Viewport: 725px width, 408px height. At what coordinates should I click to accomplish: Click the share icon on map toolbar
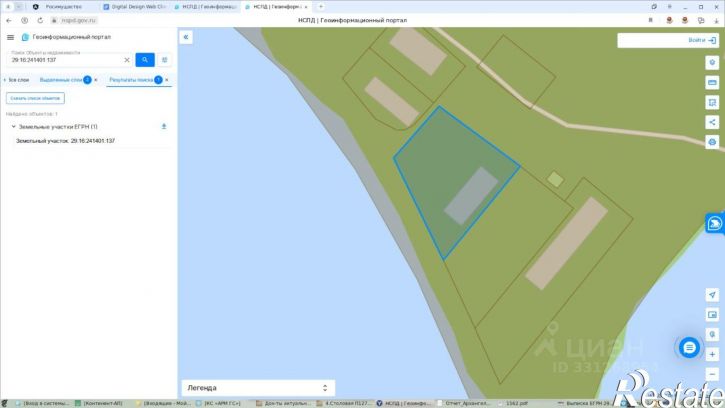coord(712,122)
